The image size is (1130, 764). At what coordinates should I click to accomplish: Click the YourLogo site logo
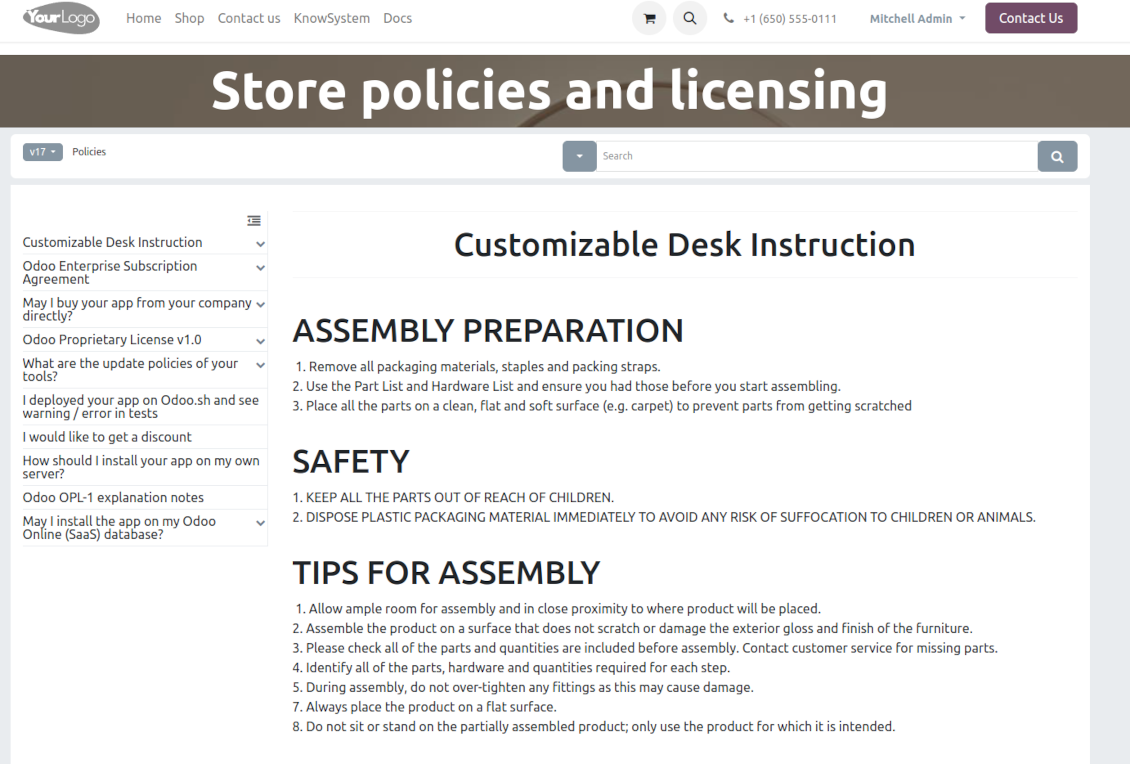[x=61, y=18]
